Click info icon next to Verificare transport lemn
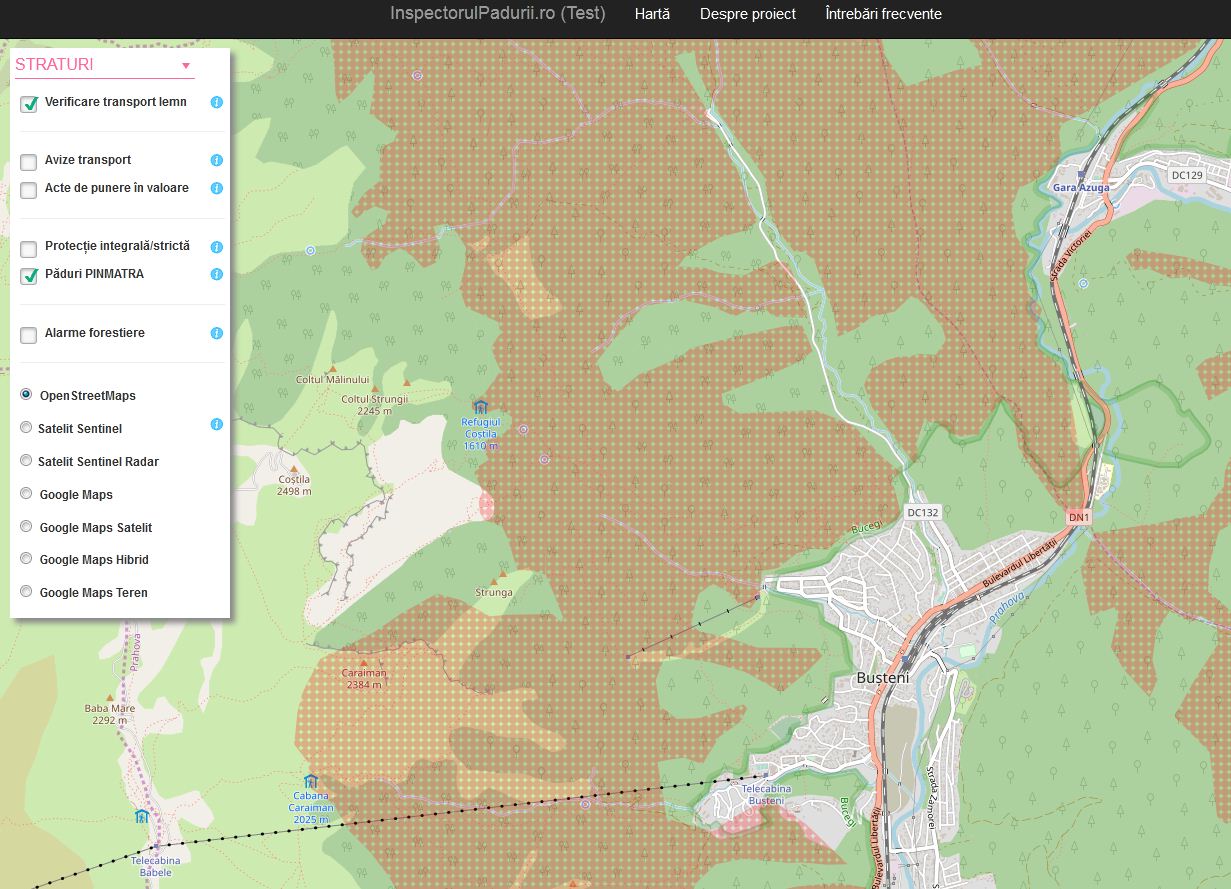 coord(216,102)
